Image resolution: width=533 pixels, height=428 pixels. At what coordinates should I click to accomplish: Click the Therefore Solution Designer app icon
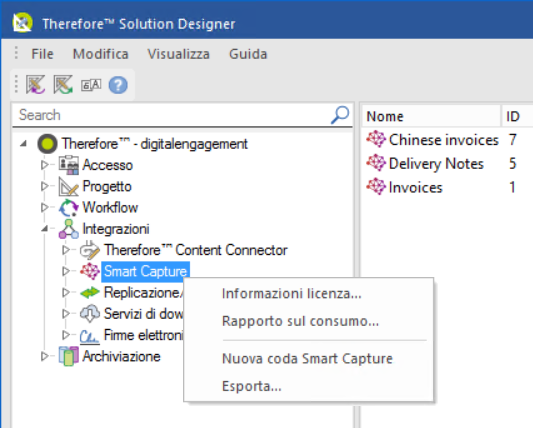click(22, 23)
